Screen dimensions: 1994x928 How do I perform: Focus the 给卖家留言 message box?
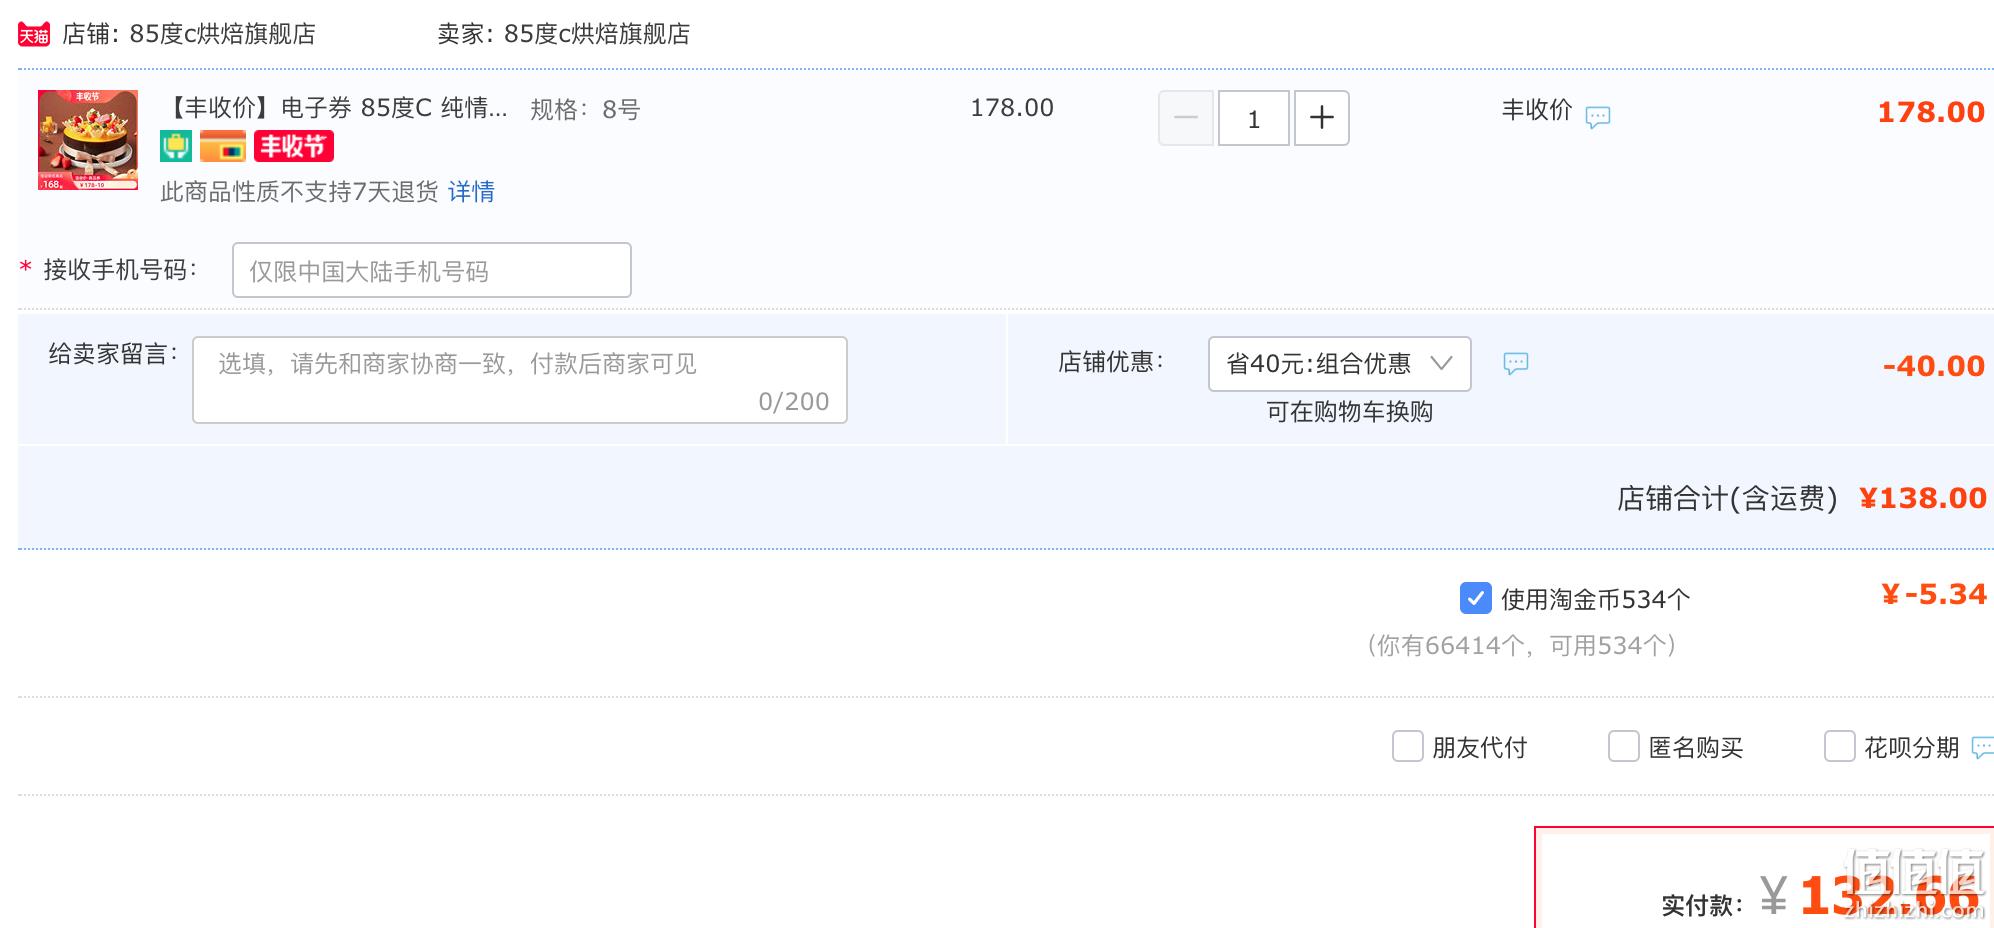pyautogui.click(x=520, y=380)
